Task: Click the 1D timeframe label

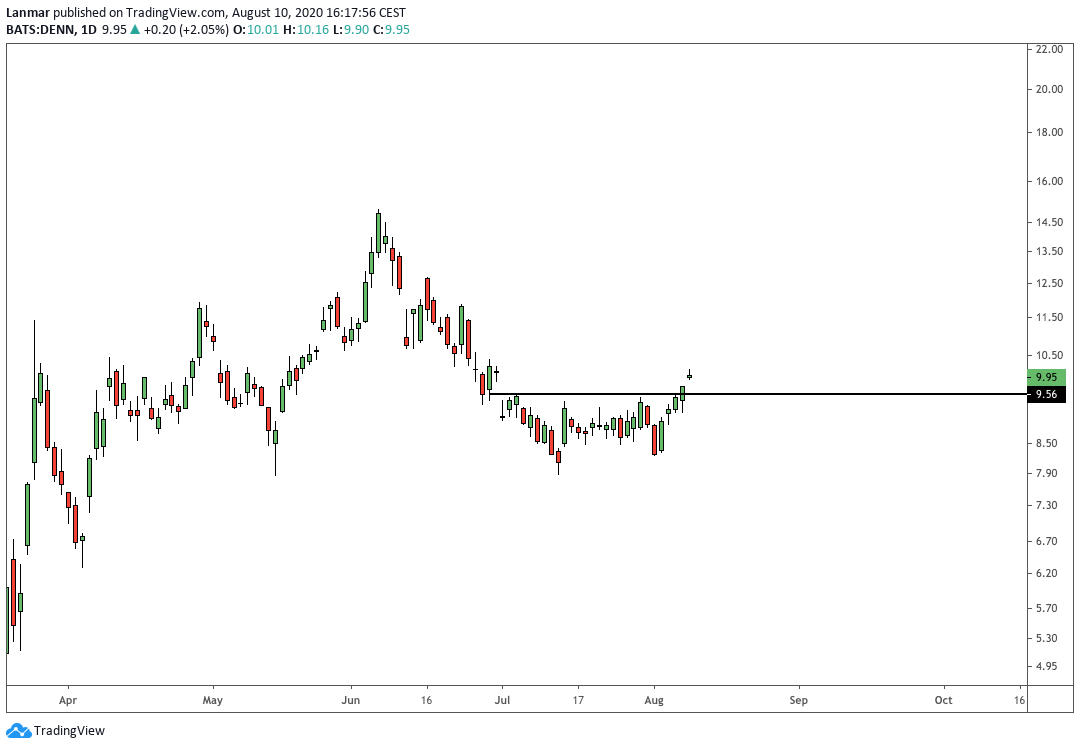Action: point(88,30)
